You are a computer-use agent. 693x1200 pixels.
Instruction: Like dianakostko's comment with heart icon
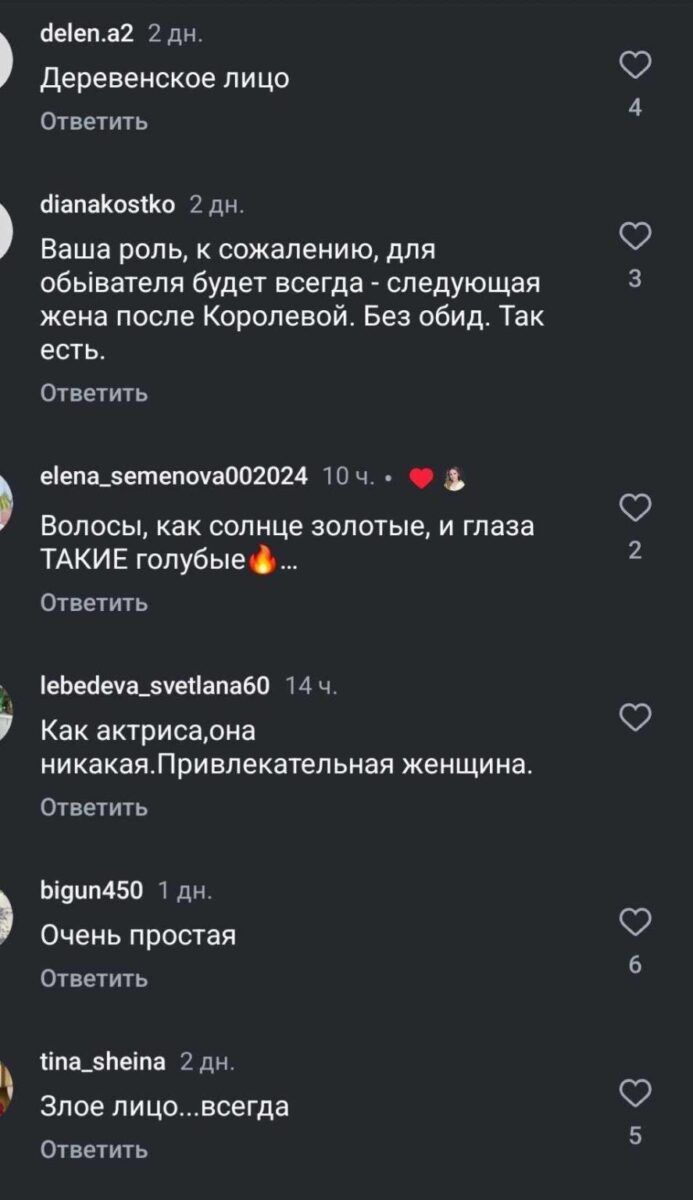click(635, 237)
